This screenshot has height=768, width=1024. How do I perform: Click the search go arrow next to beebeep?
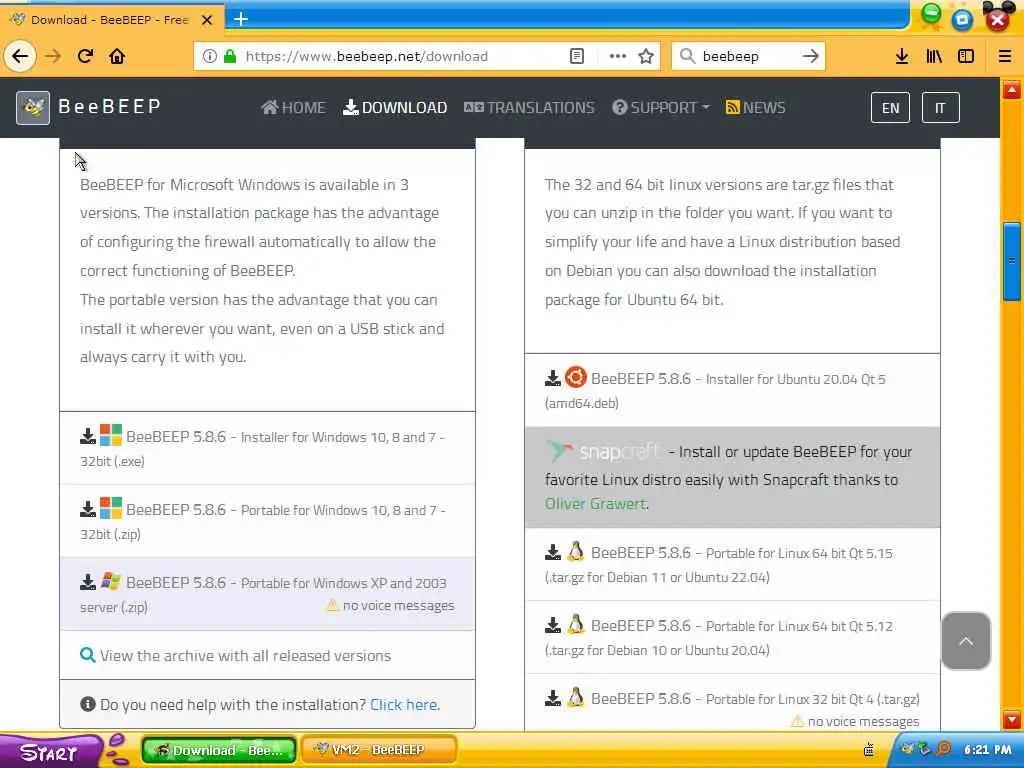coord(810,56)
